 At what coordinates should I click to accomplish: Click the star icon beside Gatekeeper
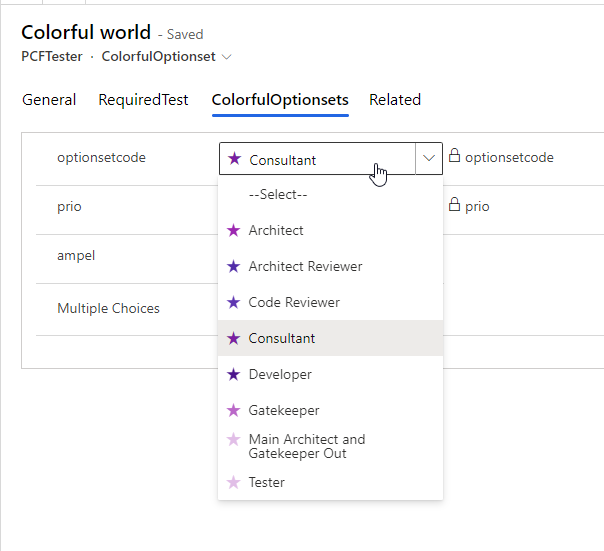234,410
